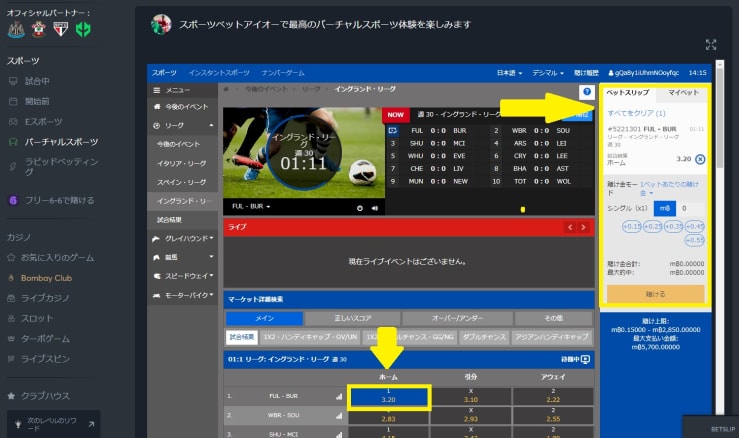Expand the モーターバイク section
Image resolution: width=739 pixels, height=438 pixels.
182,295
